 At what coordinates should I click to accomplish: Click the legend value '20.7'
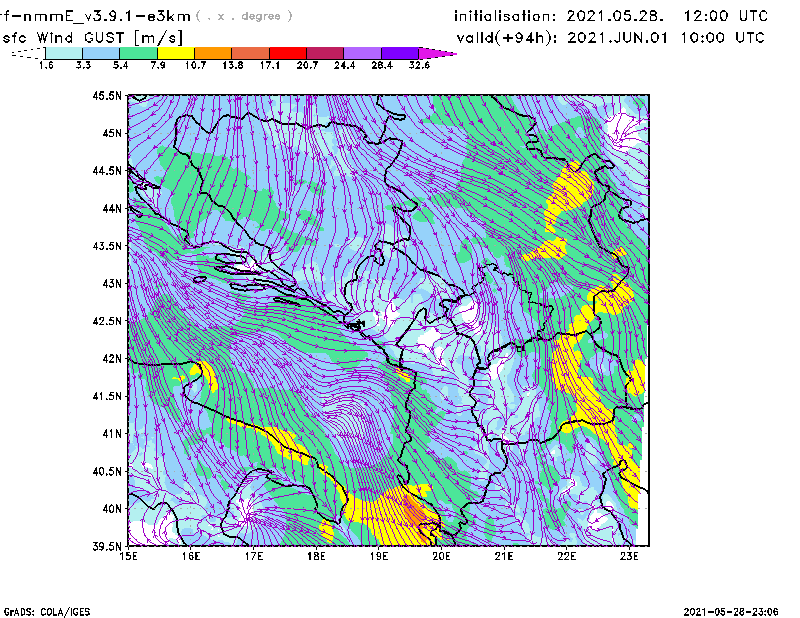[x=307, y=65]
